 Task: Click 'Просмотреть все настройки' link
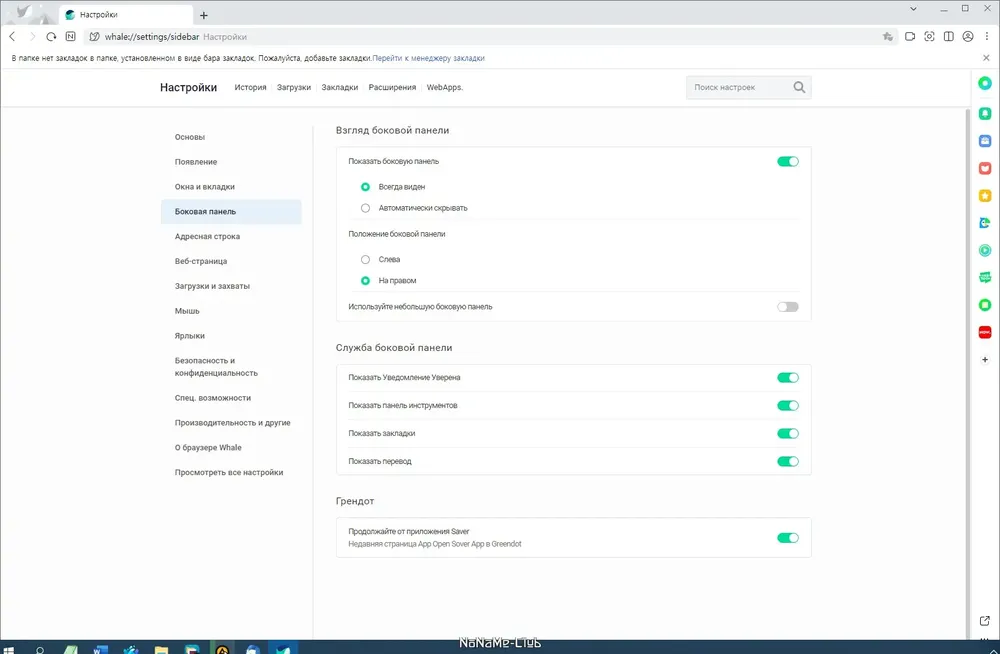[231, 473]
